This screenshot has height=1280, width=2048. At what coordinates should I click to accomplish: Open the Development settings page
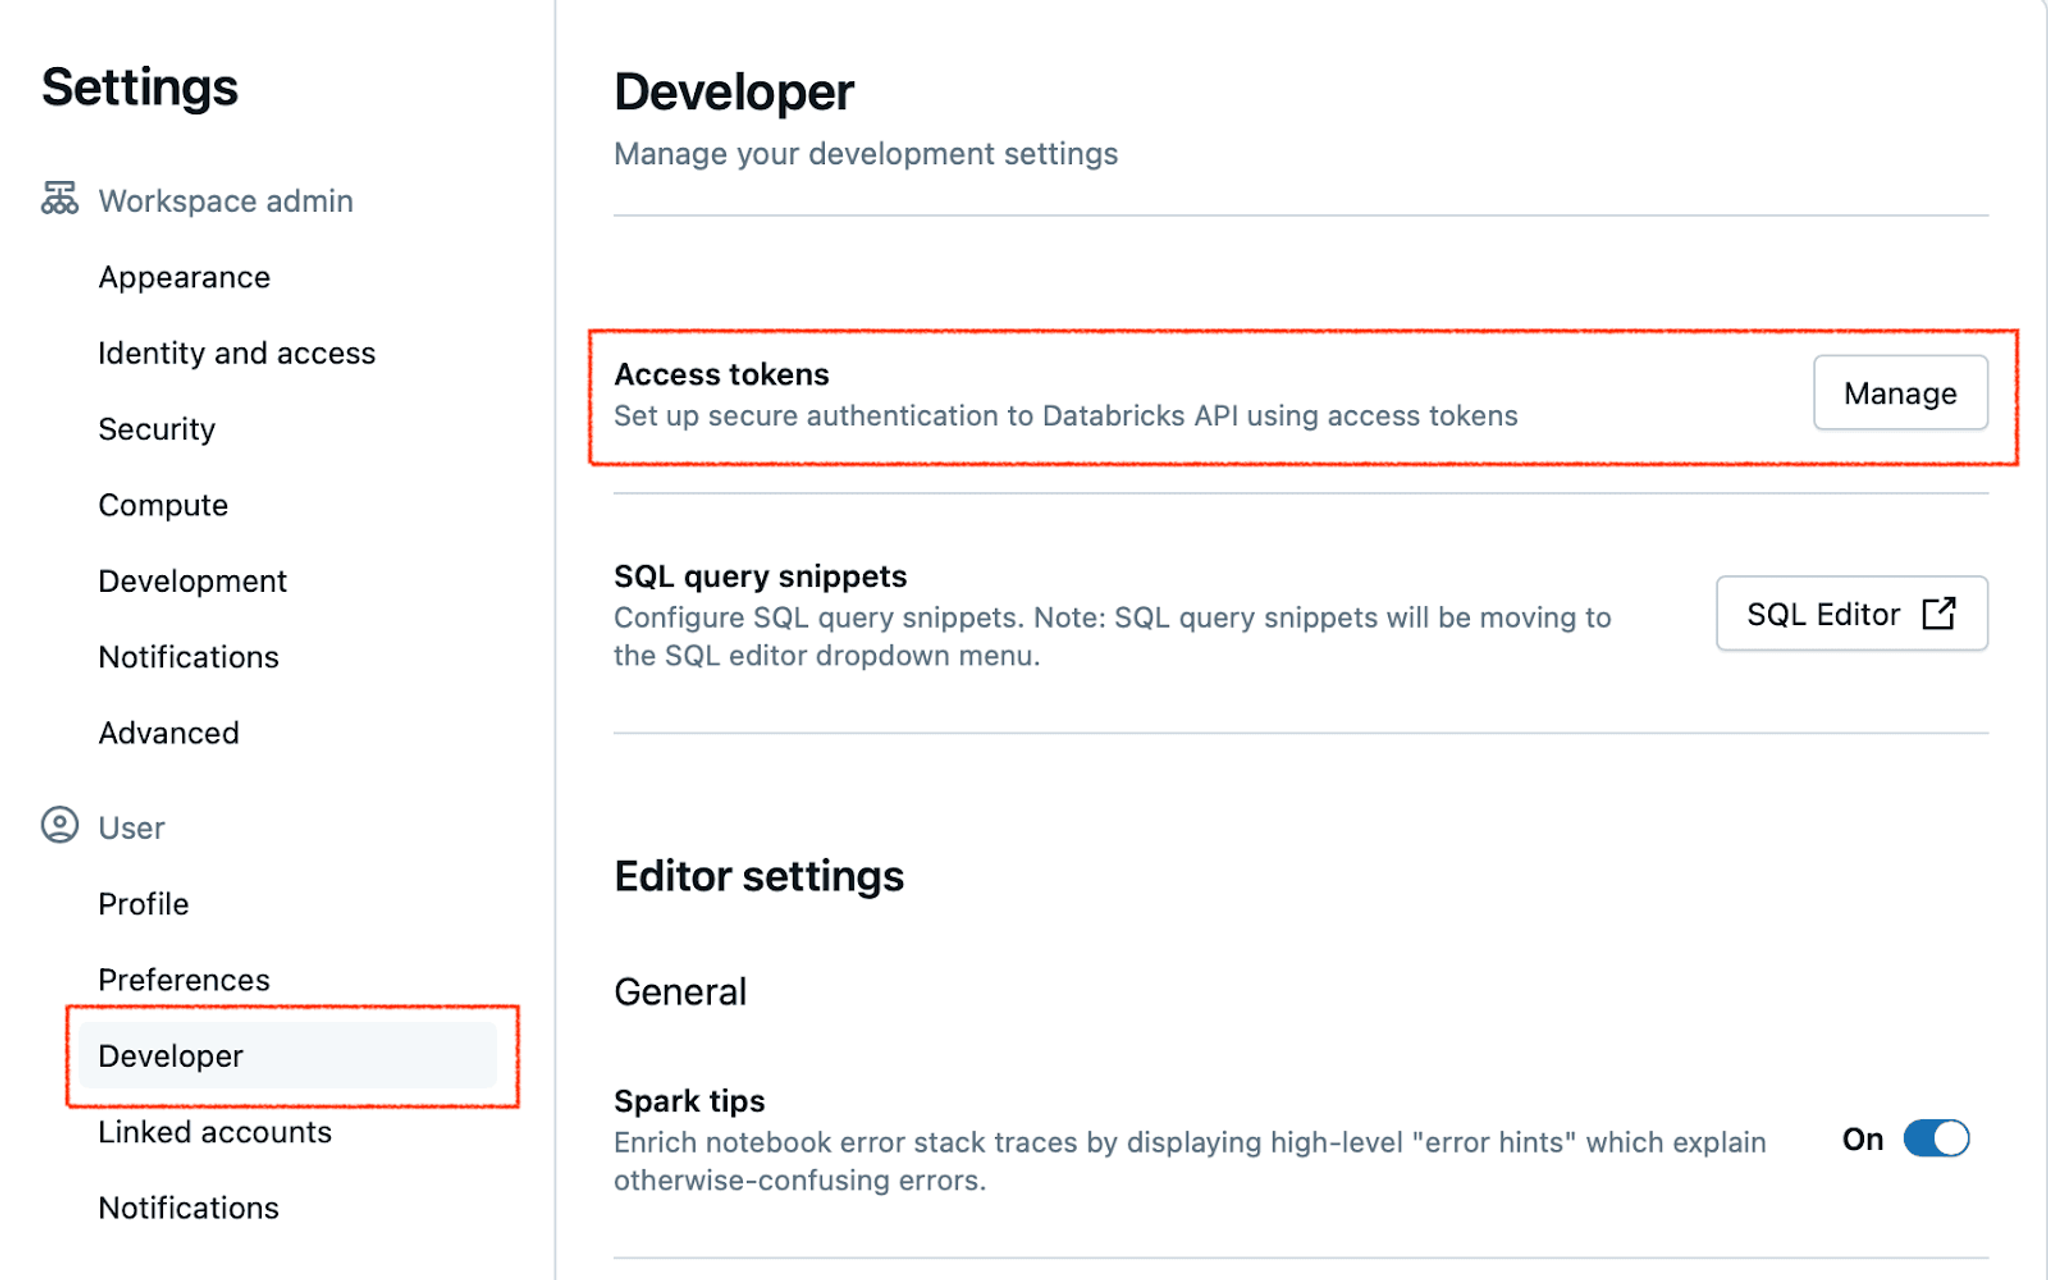(x=193, y=581)
